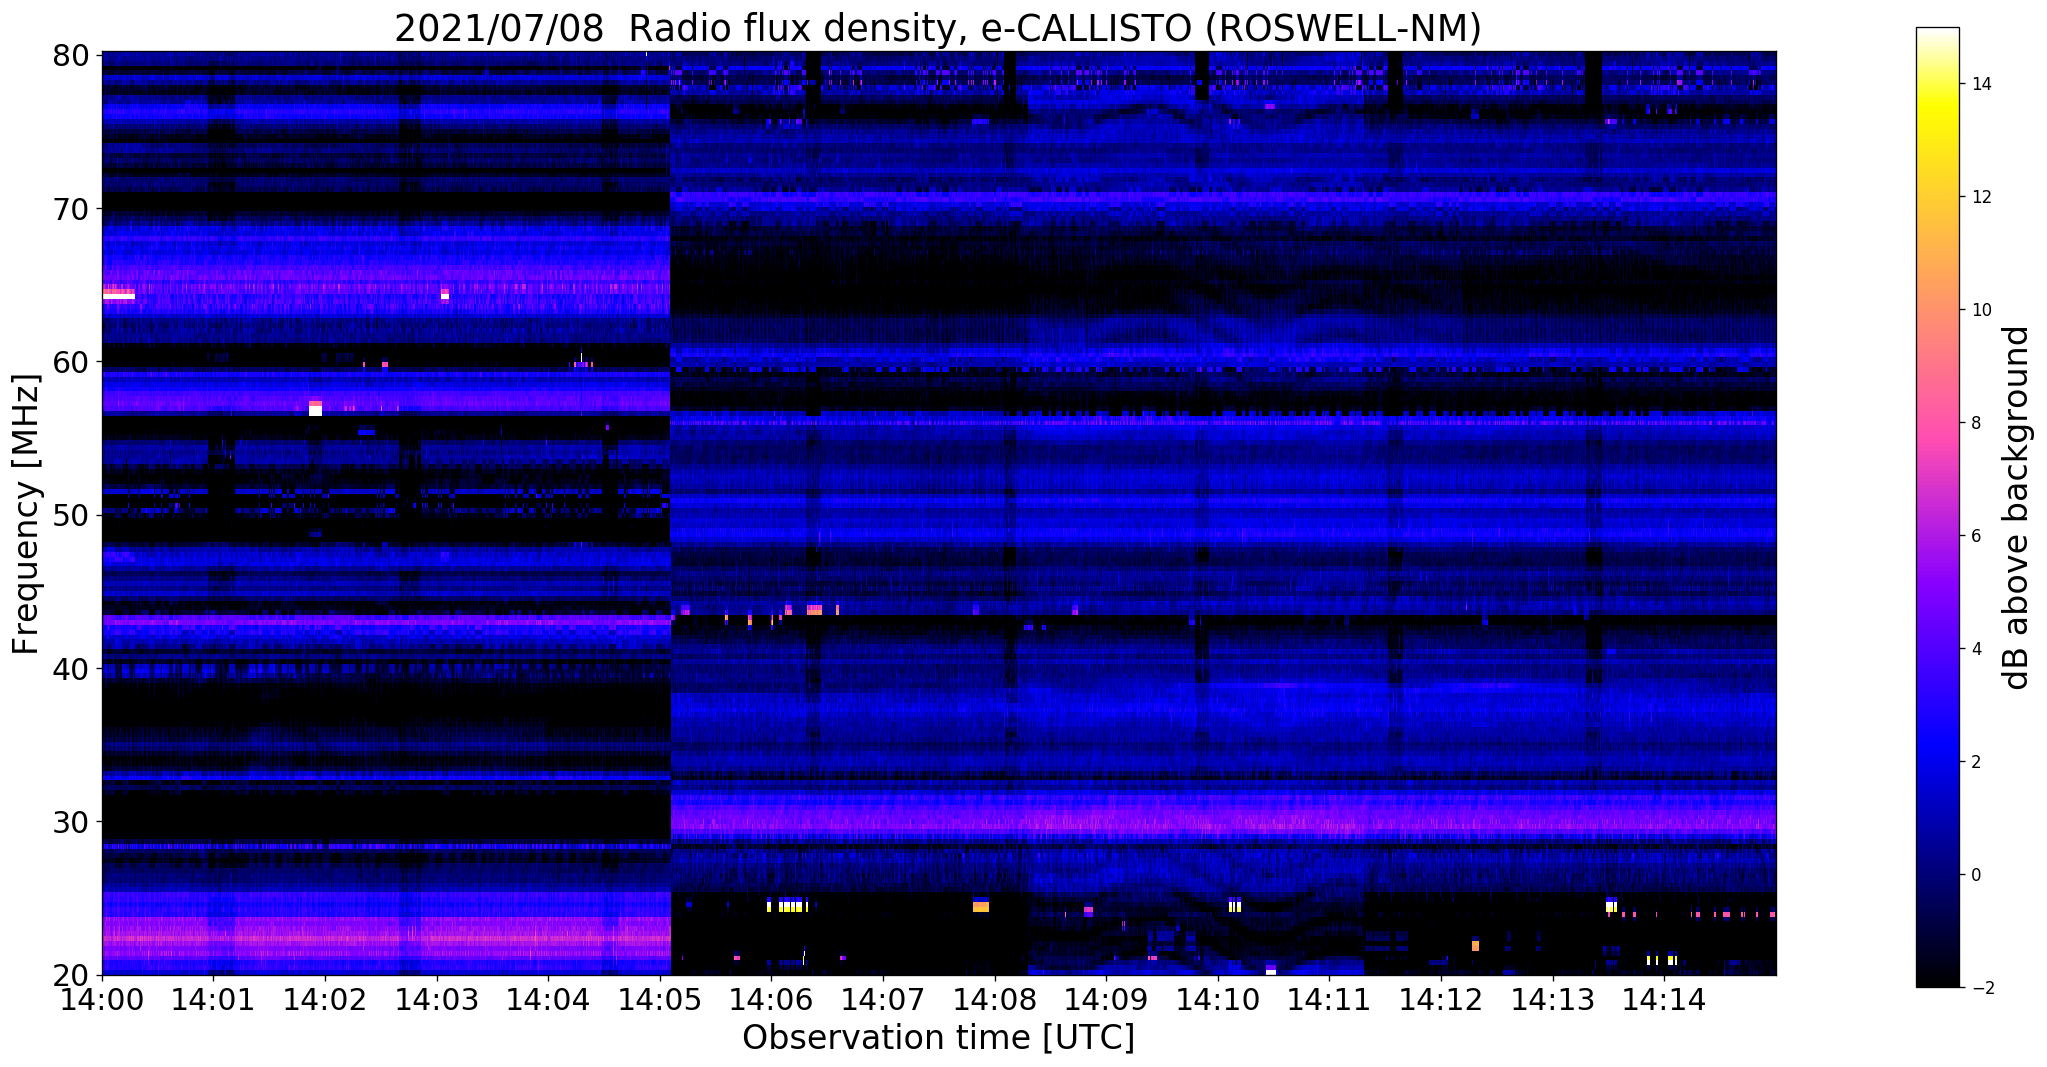Screen dimensions: 2047x1067
Task: Click the 14:04 time tick label
Action: pos(547,998)
